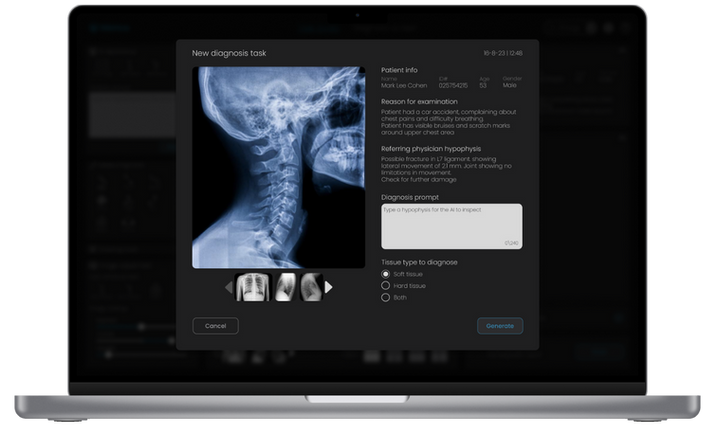Viewport: 718px width, 433px height.
Task: Click the large skull and neck X-ray image
Action: click(278, 168)
